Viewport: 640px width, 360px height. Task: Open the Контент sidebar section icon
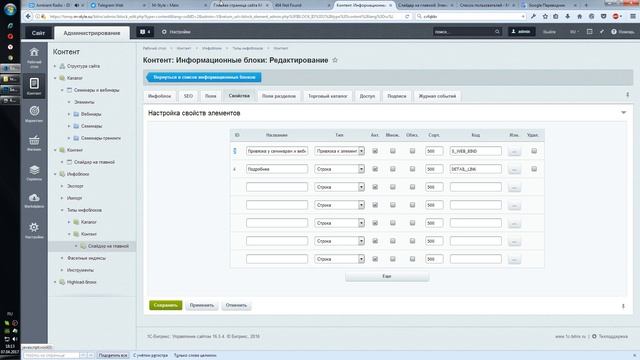click(34, 87)
